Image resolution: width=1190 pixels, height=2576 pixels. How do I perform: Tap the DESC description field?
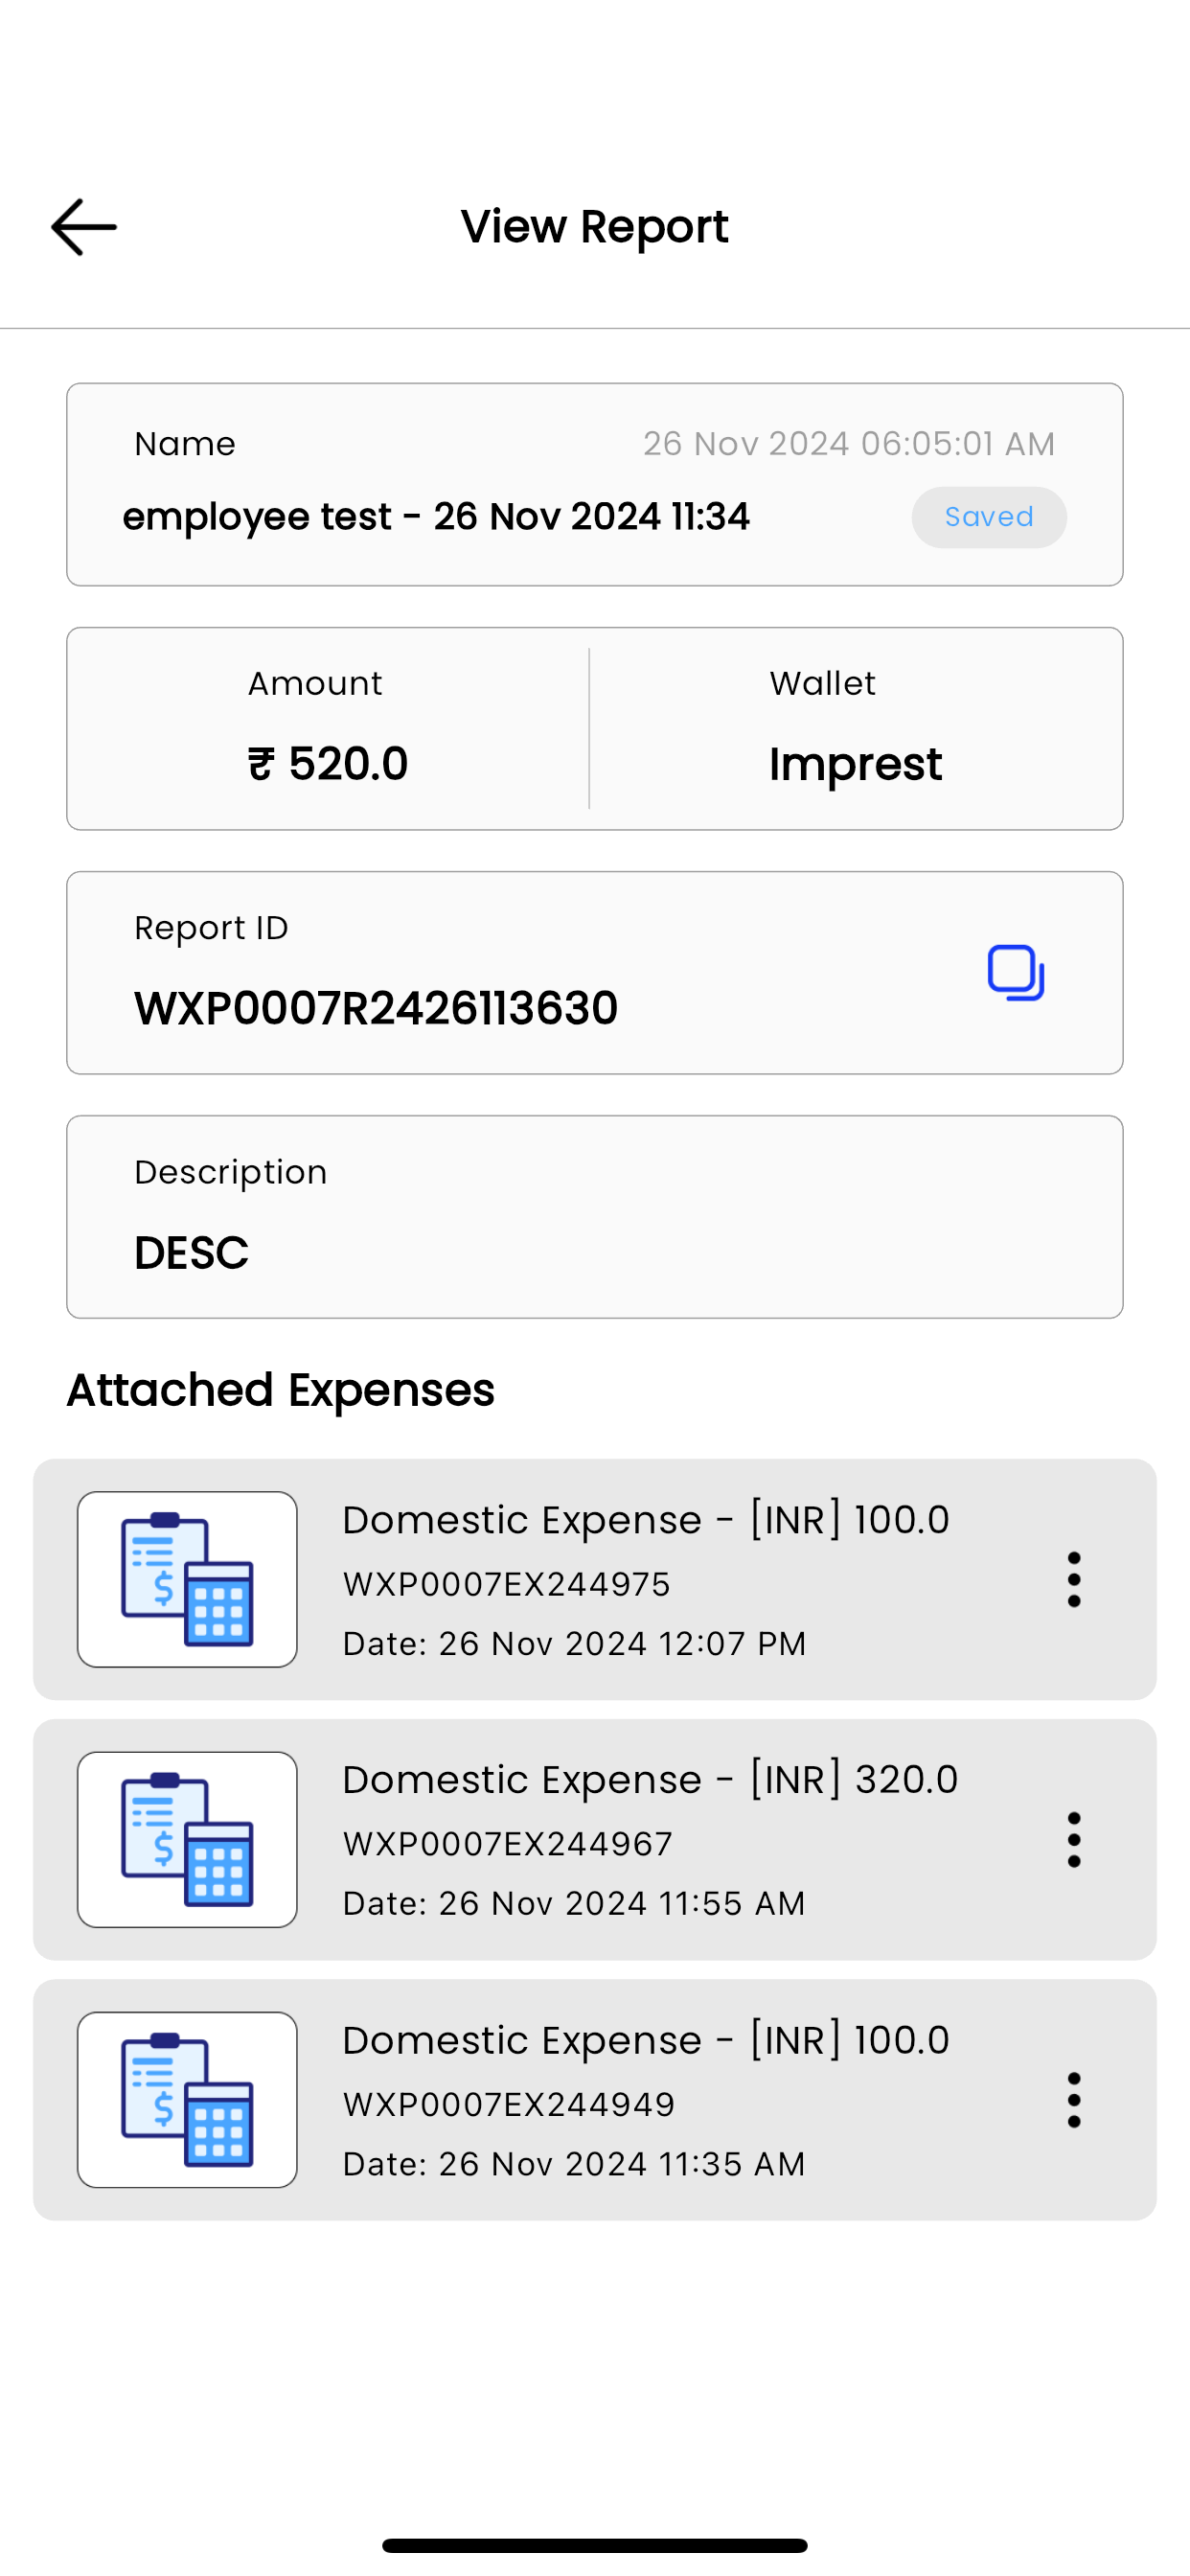pyautogui.click(x=595, y=1217)
